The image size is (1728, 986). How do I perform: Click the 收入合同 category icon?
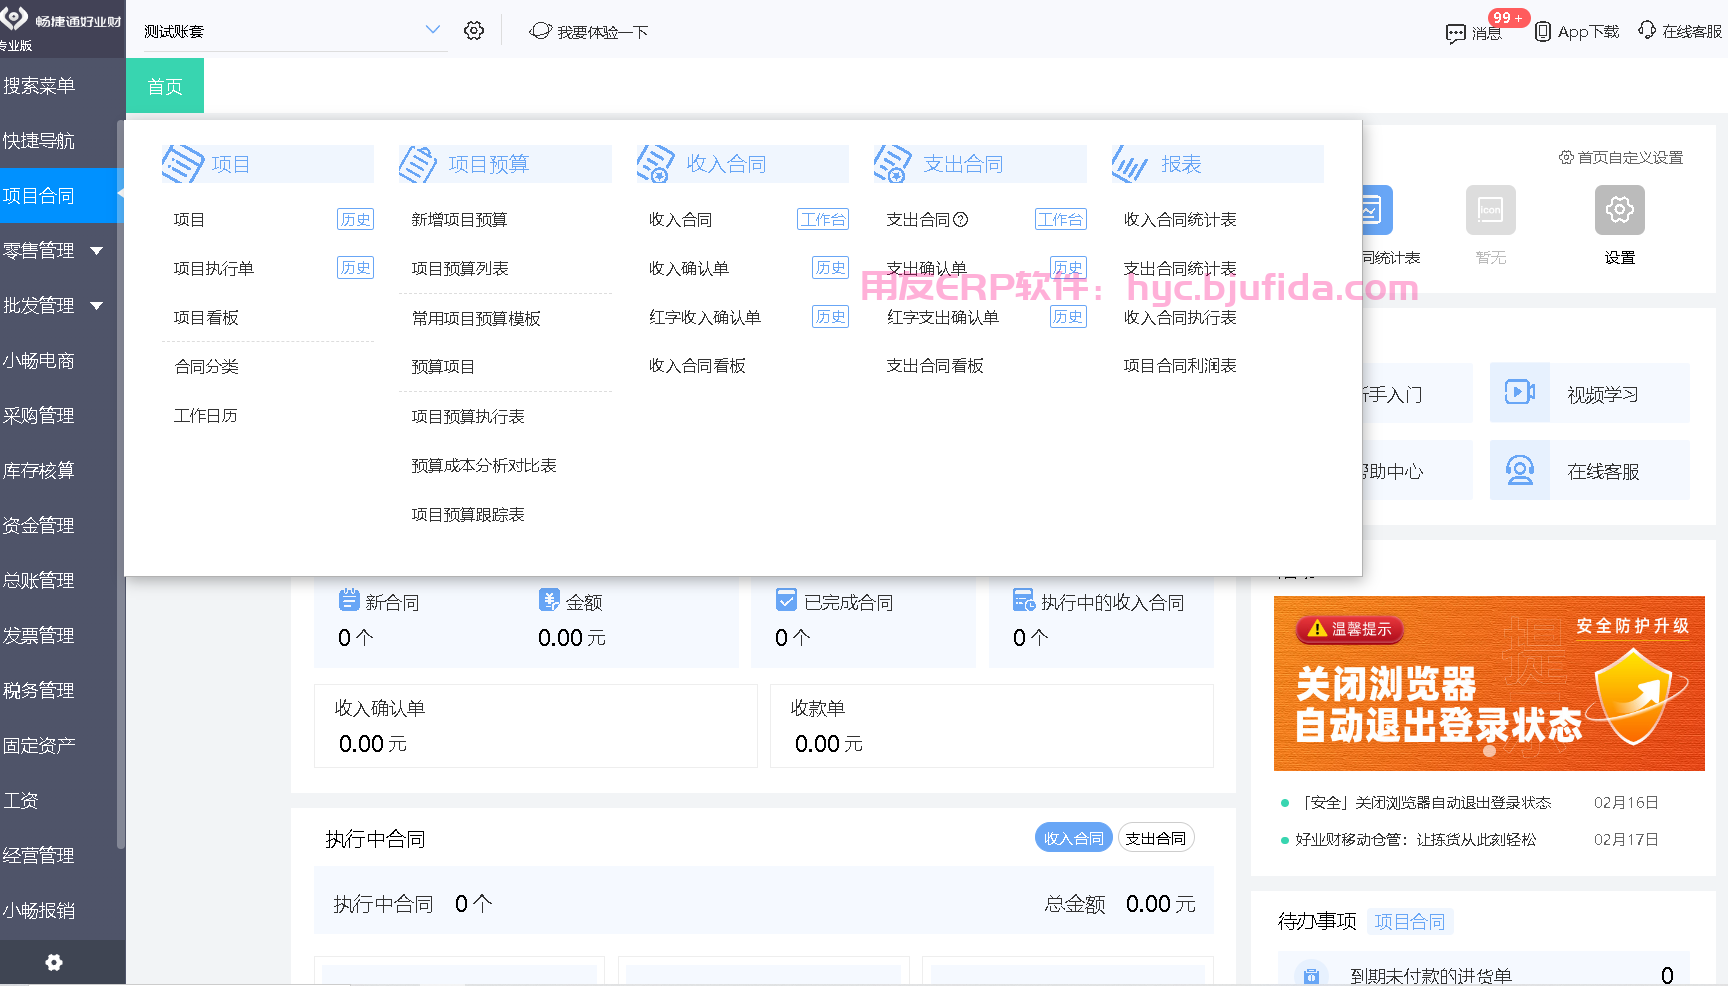656,164
